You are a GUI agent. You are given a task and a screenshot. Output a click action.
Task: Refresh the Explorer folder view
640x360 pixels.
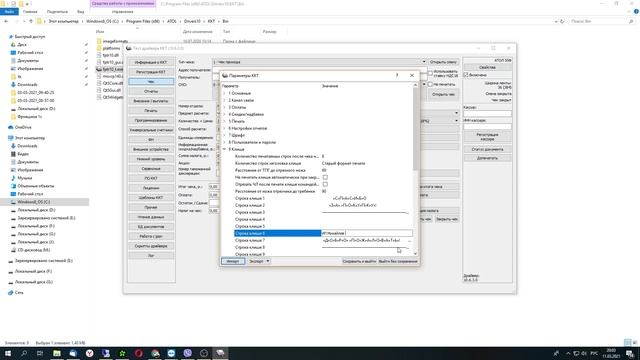coord(562,21)
